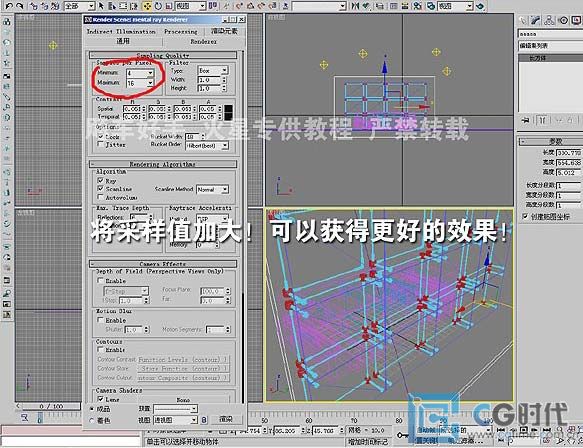Enable the Autovolume checkbox
The image size is (583, 448).
[x=100, y=197]
